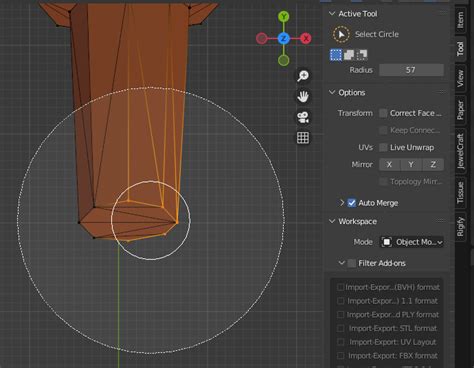
Task: Toggle Mirror Y button
Action: click(x=411, y=165)
